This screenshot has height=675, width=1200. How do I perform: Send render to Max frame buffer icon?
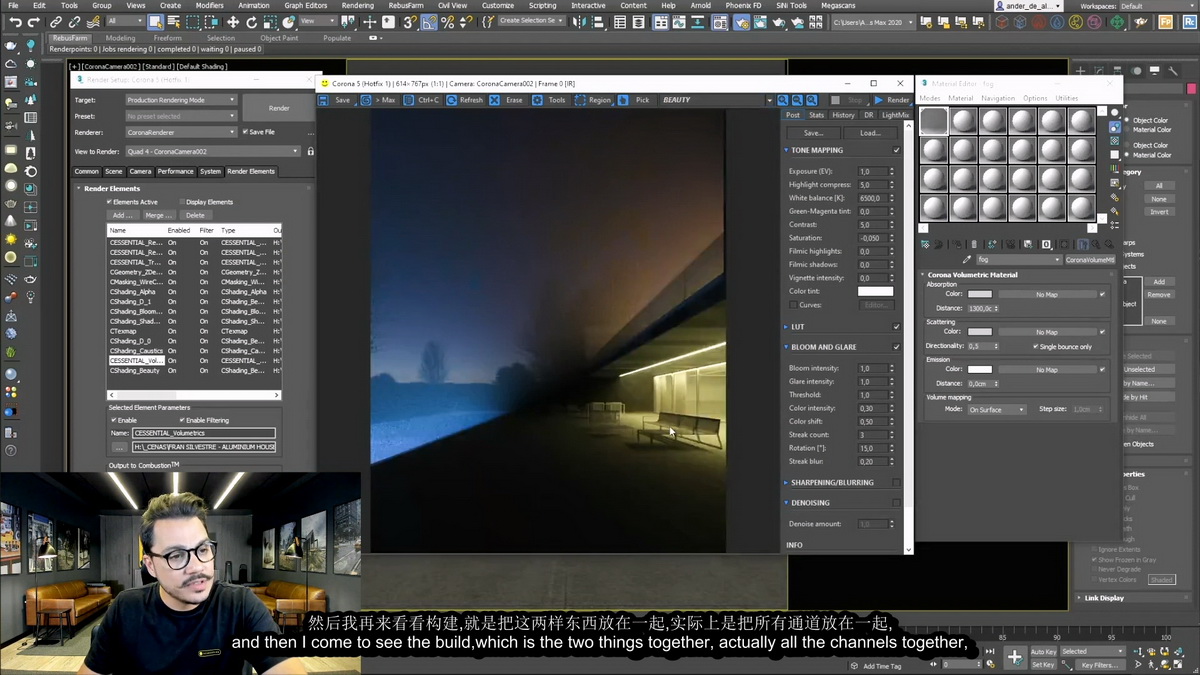point(365,100)
